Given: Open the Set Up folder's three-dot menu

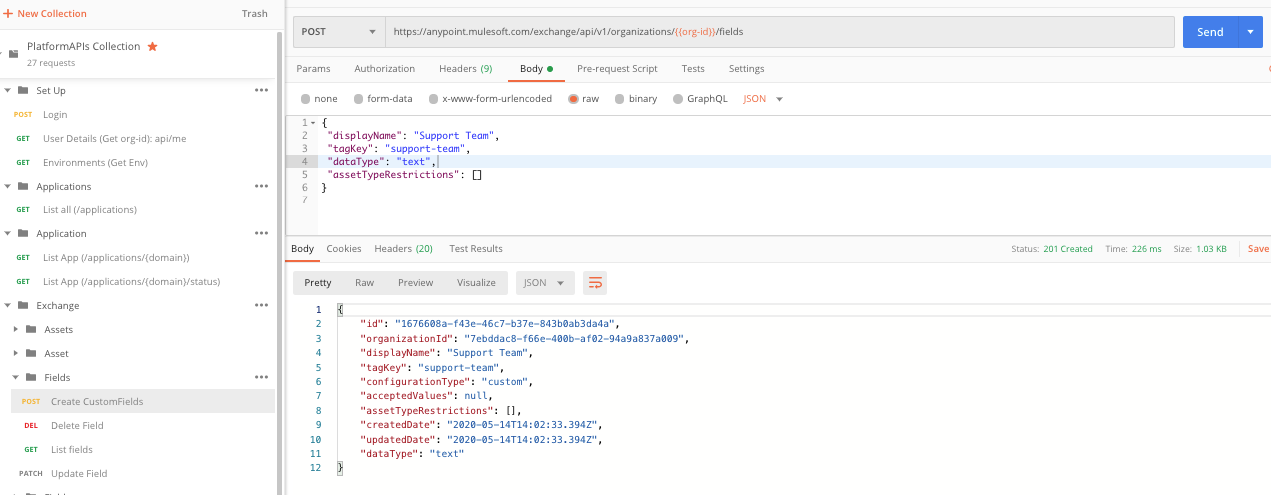Looking at the screenshot, I should [261, 90].
